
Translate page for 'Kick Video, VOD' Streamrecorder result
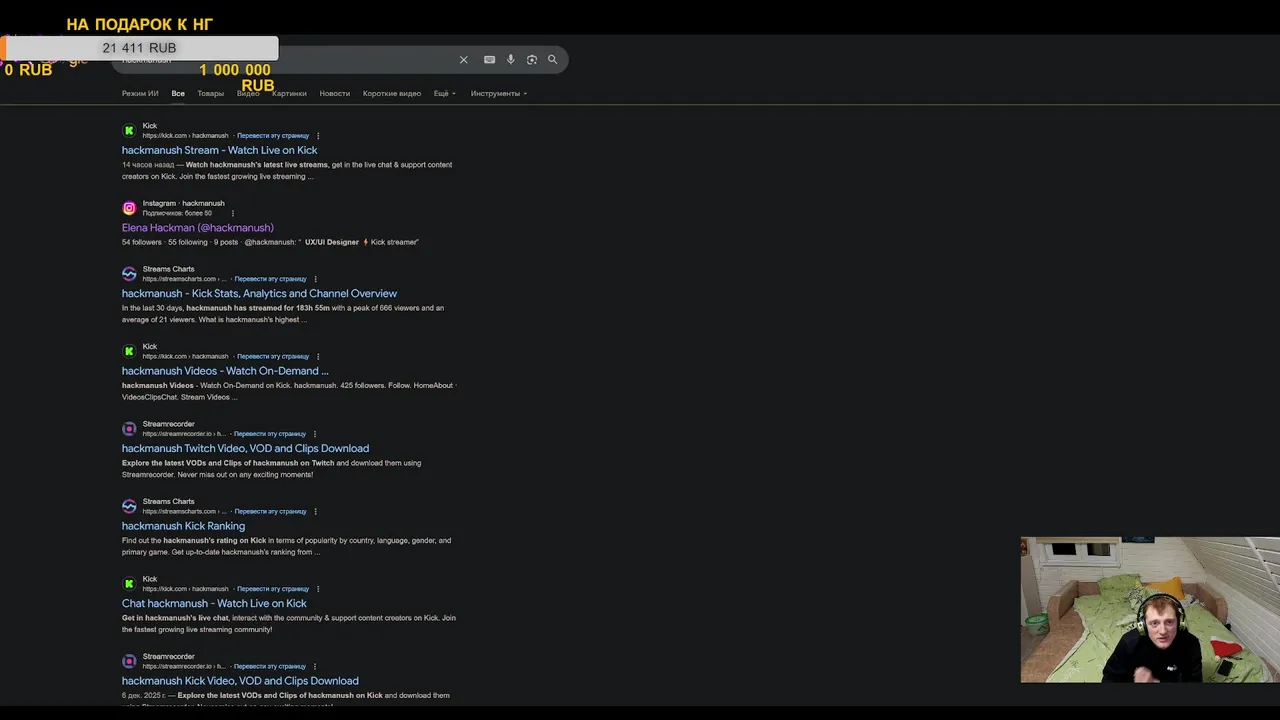point(270,666)
